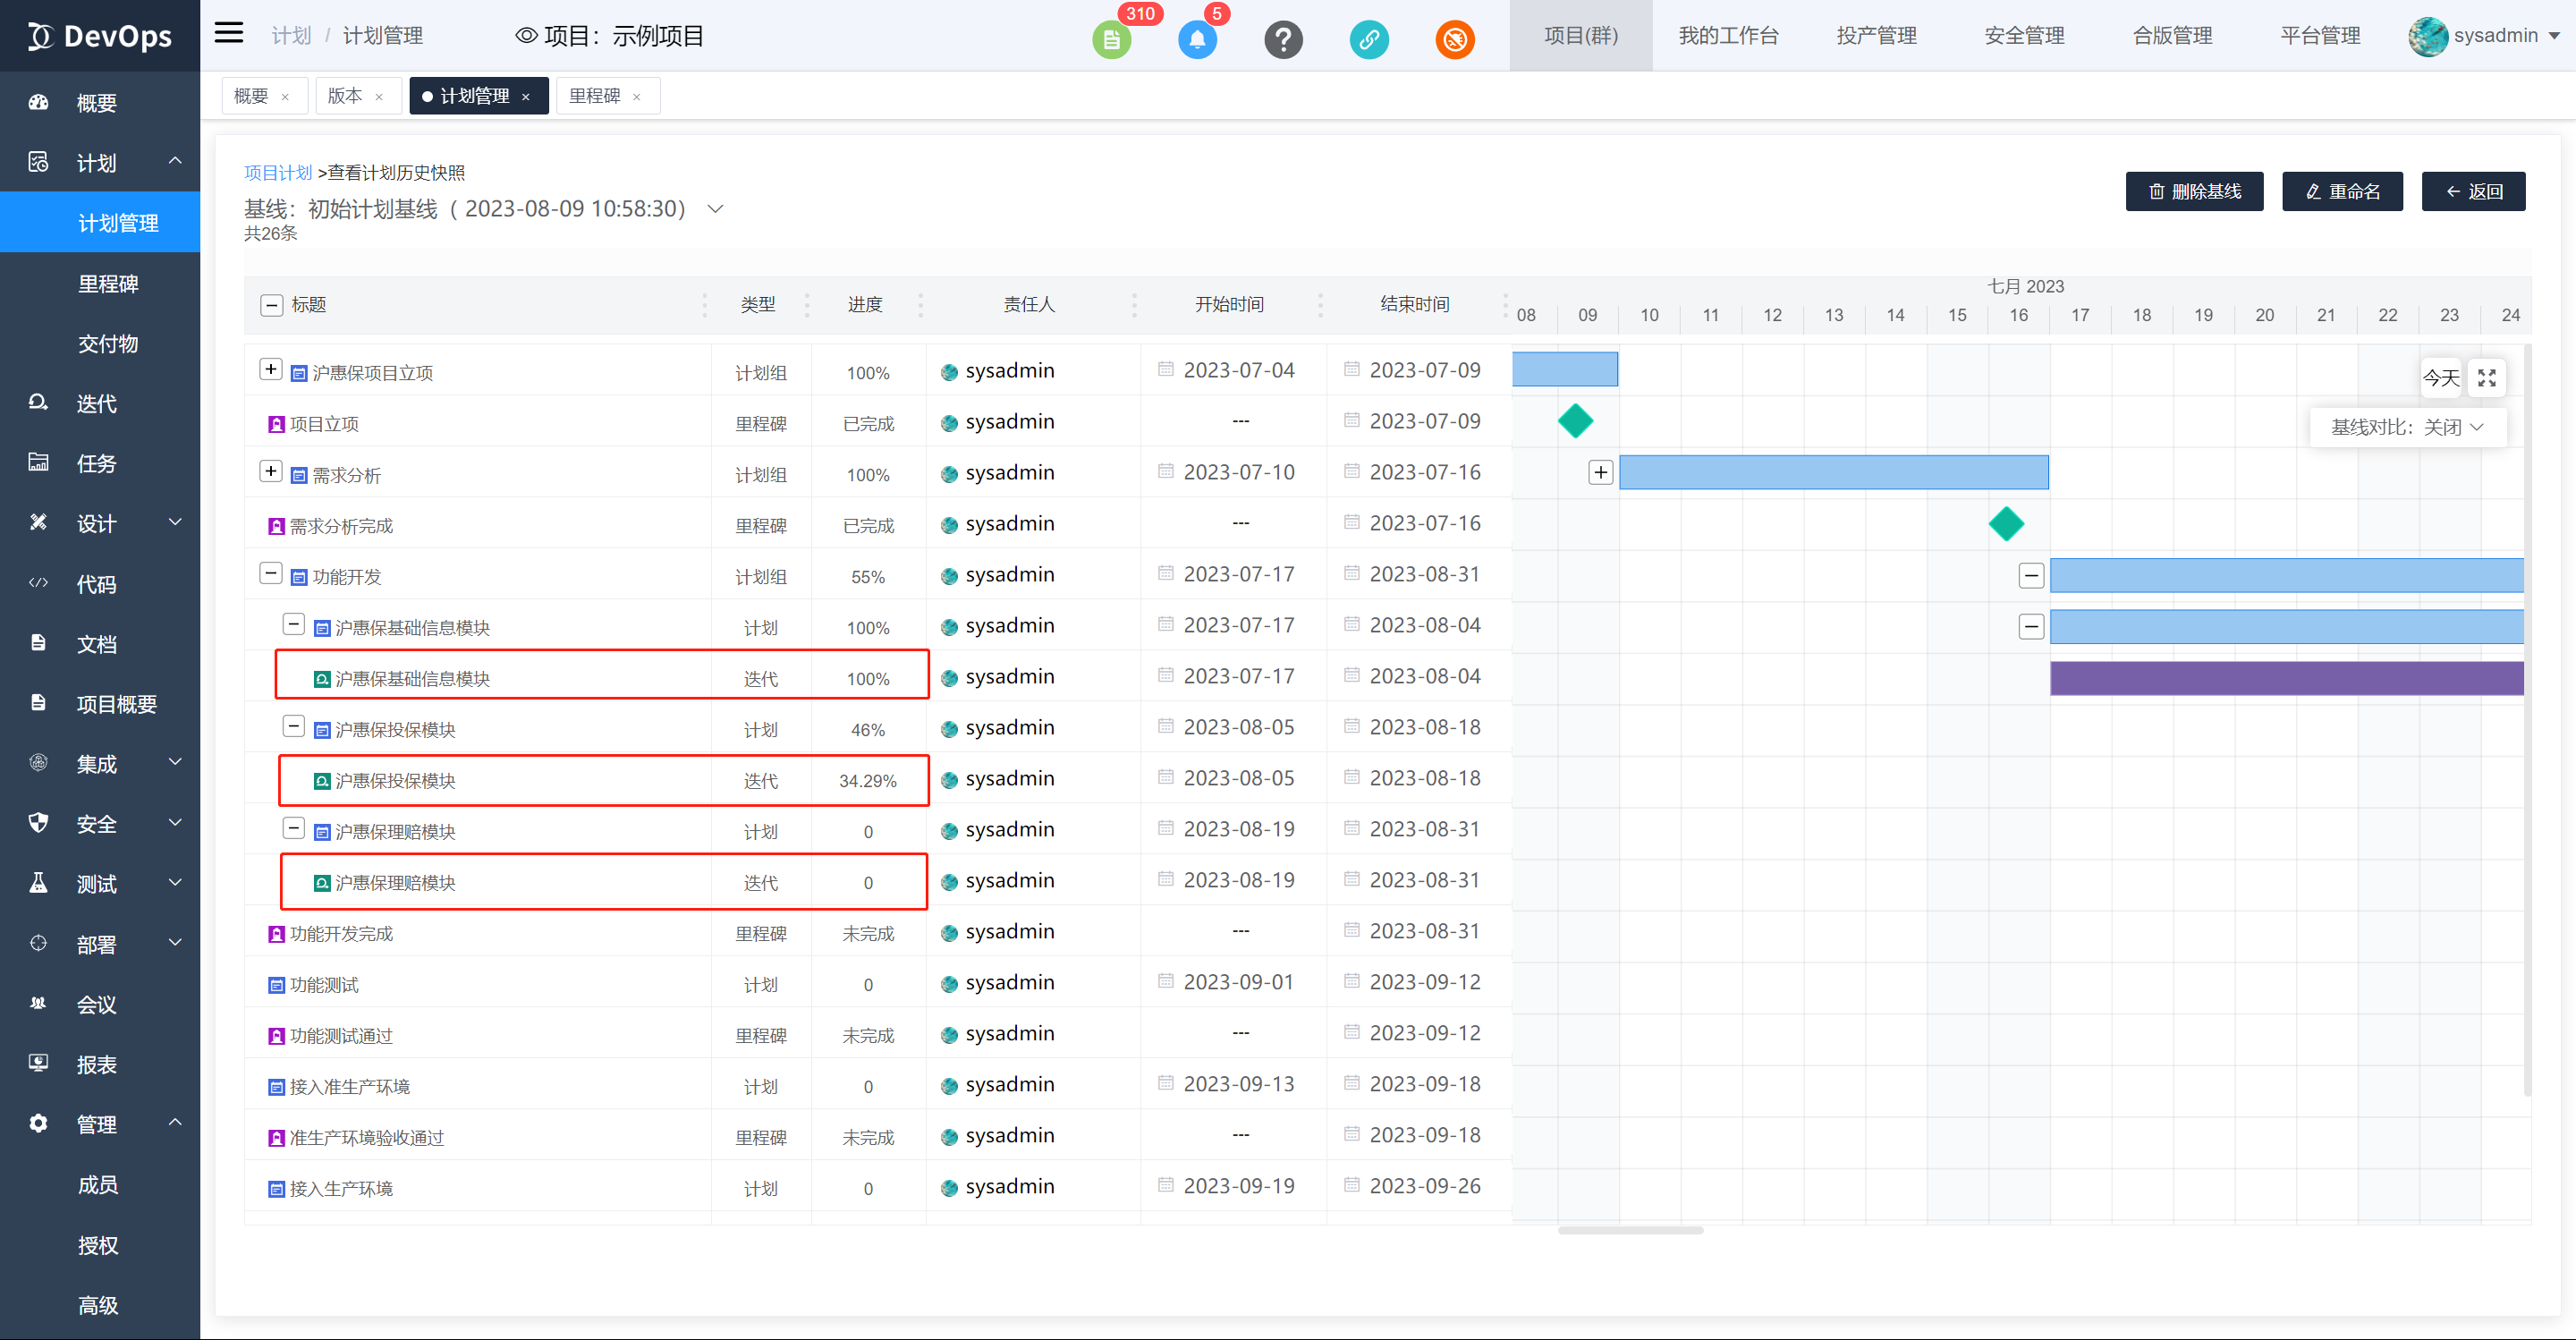The height and width of the screenshot is (1340, 2576).
Task: Open the blue bell alerts icon
Action: point(1197,40)
